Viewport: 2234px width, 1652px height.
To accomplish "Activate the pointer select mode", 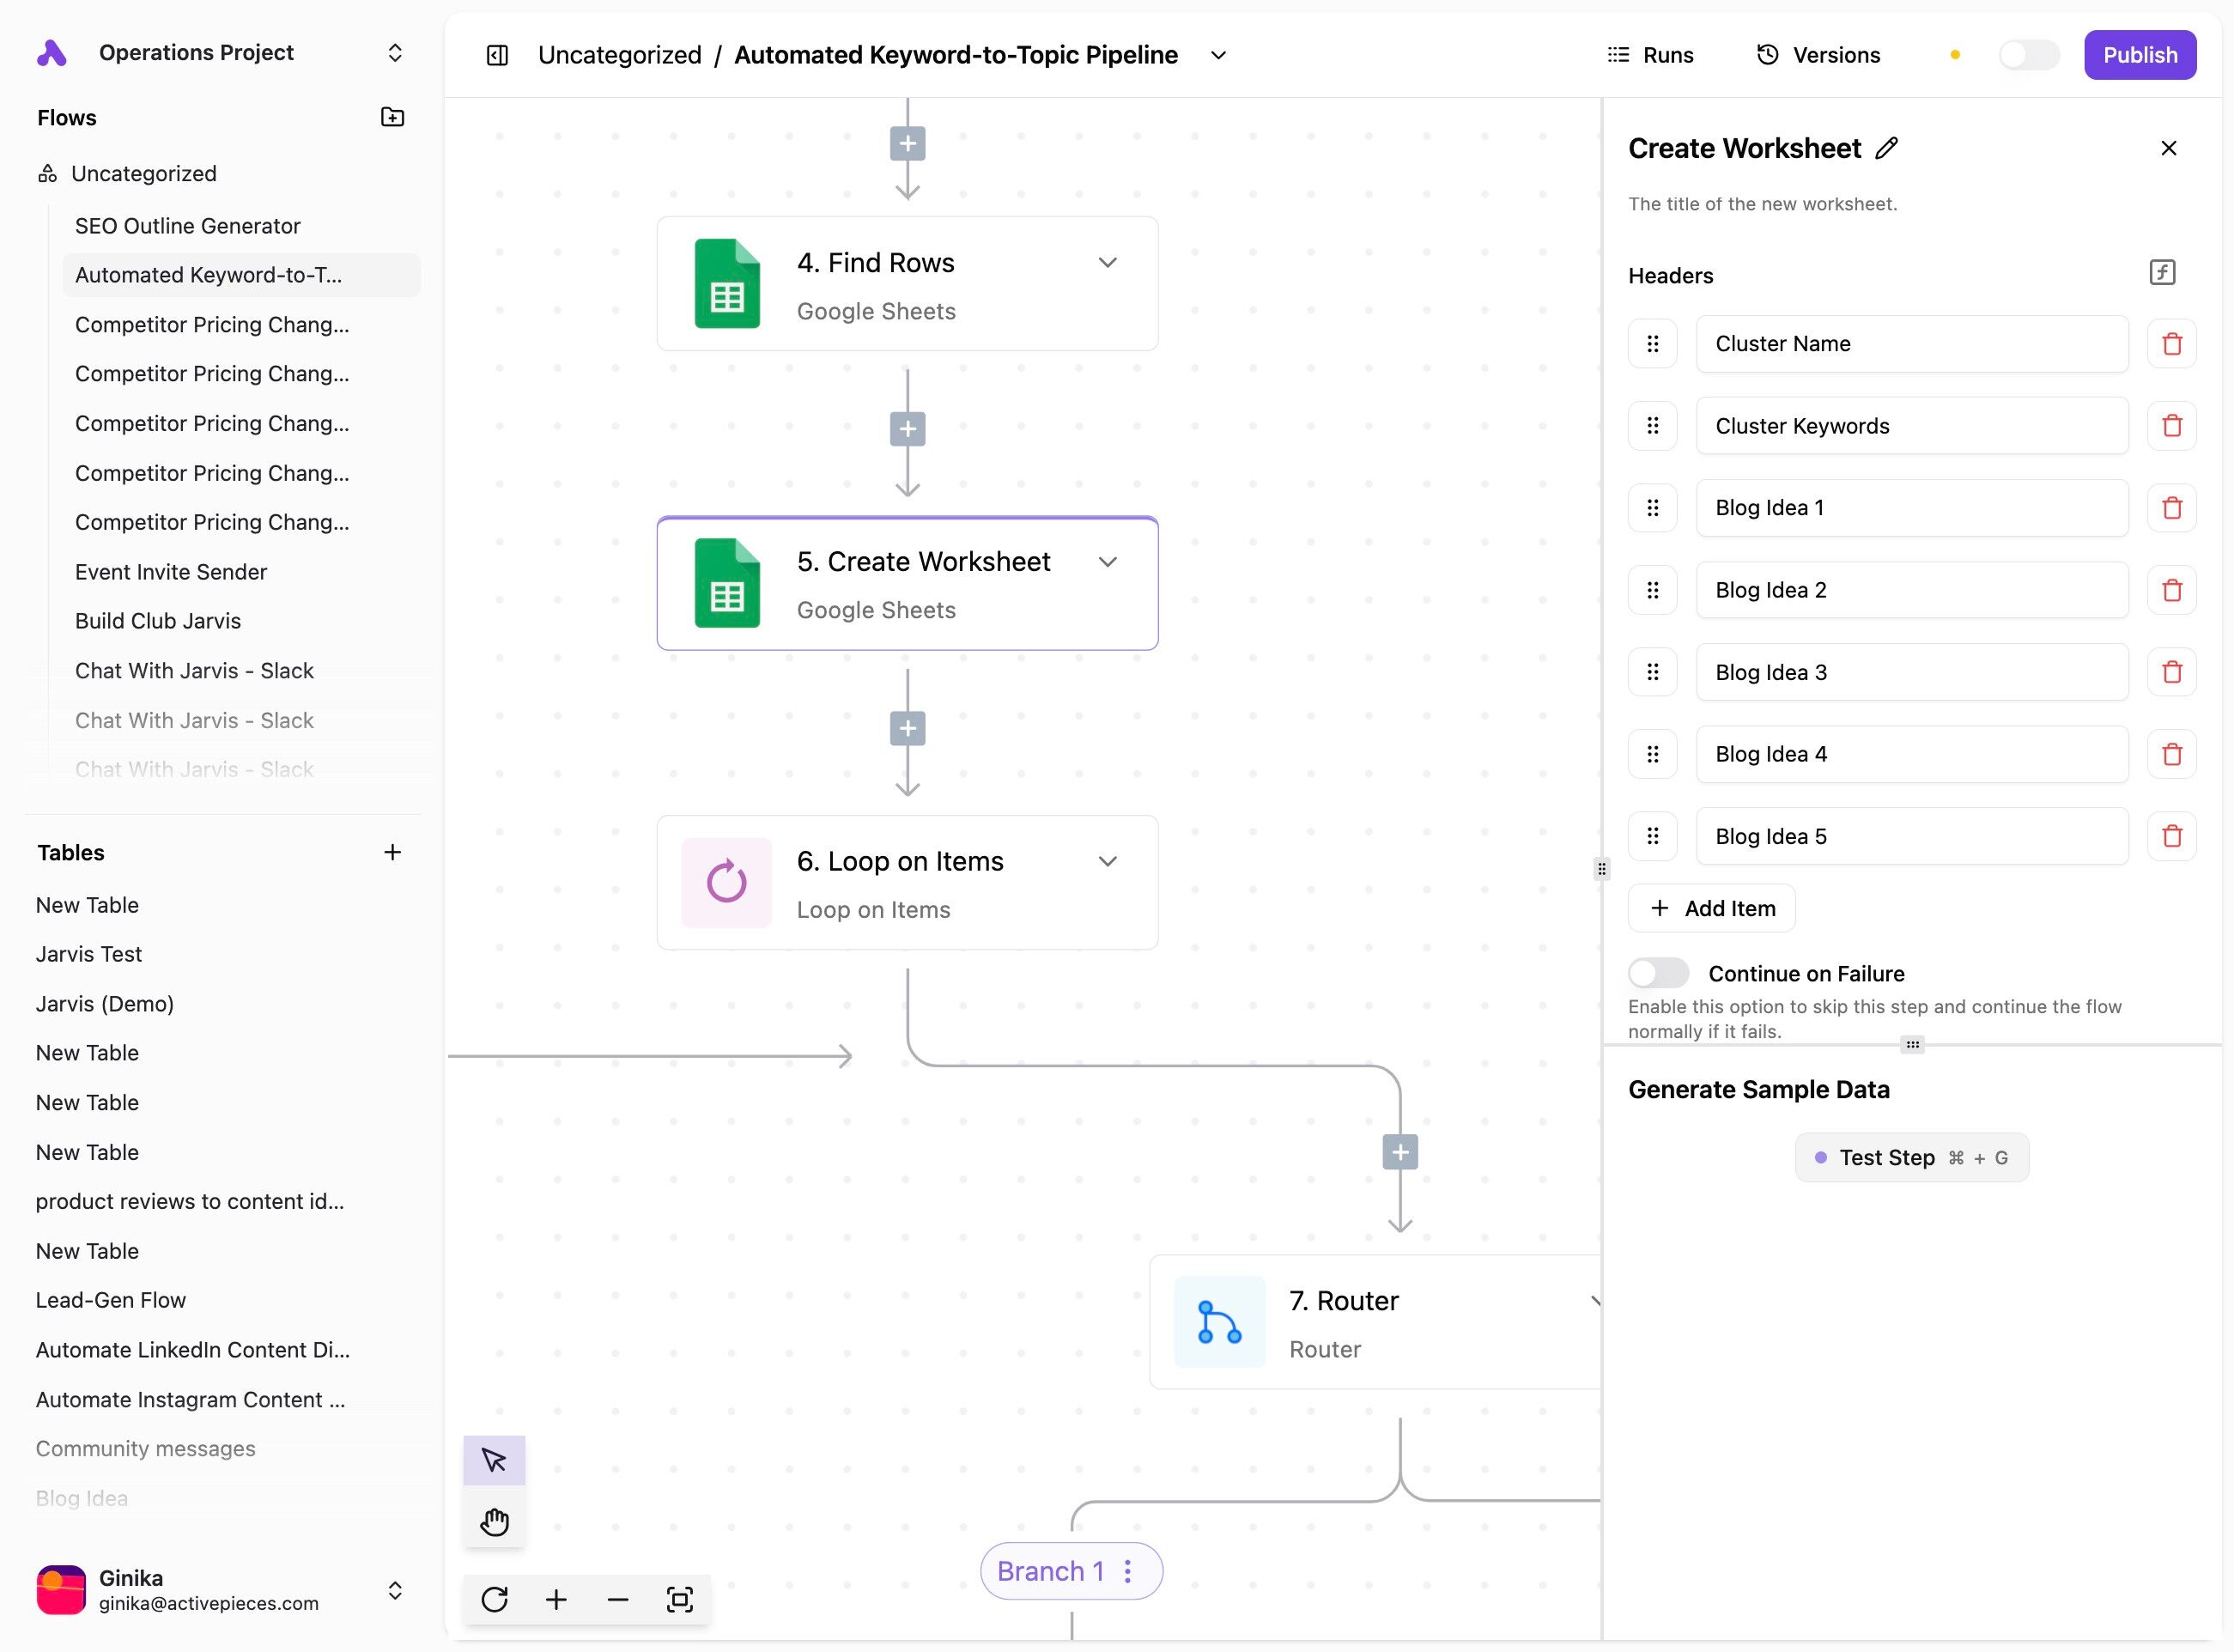I will point(494,1460).
